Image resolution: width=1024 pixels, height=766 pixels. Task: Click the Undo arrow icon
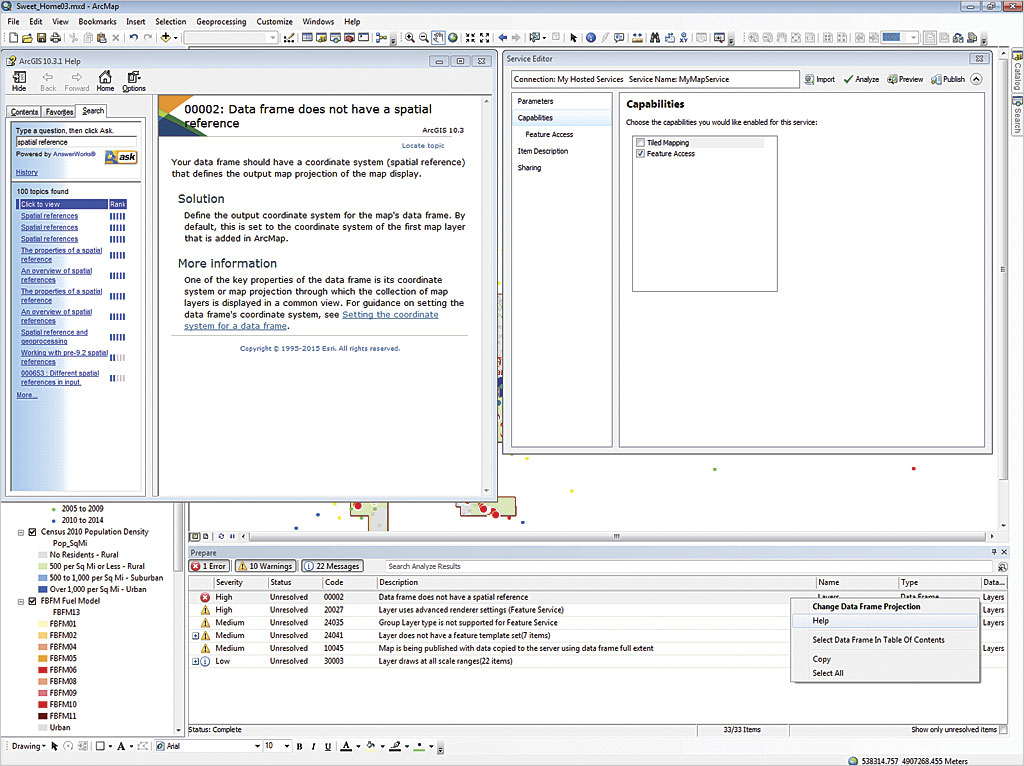[133, 38]
